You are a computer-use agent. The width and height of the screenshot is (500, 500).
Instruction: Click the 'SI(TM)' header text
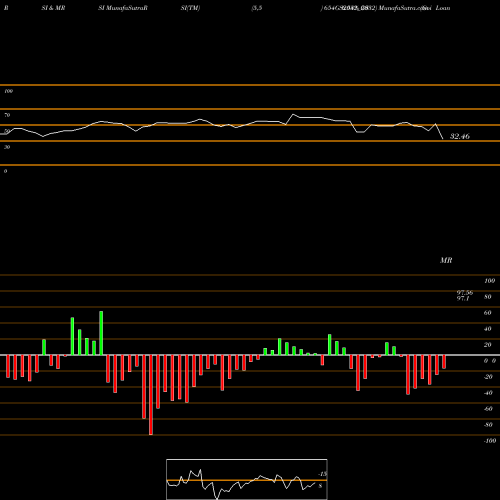(x=190, y=8)
